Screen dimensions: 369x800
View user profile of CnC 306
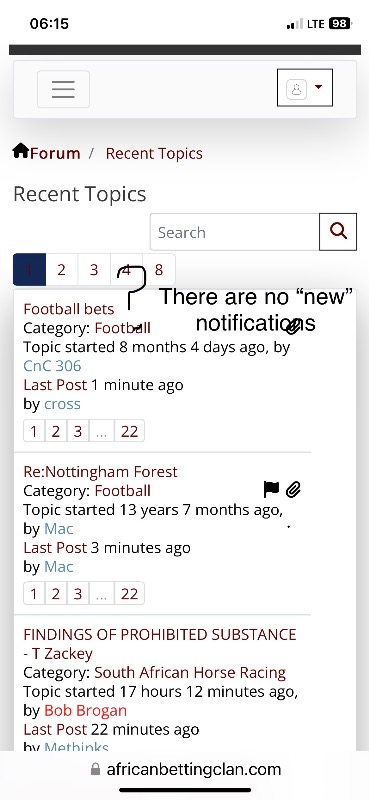pos(52,366)
